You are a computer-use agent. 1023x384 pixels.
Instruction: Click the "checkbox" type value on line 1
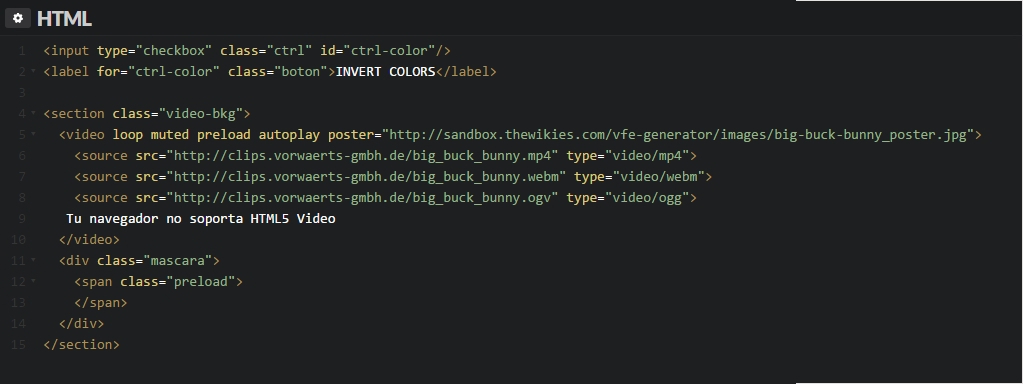174,51
